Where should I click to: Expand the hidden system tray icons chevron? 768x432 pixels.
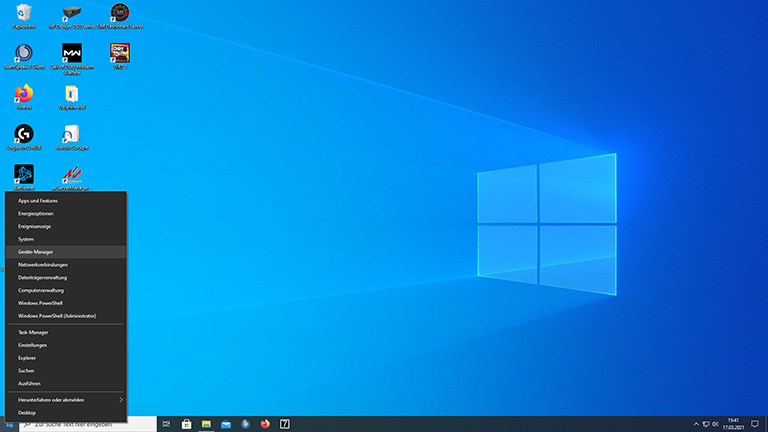point(695,424)
